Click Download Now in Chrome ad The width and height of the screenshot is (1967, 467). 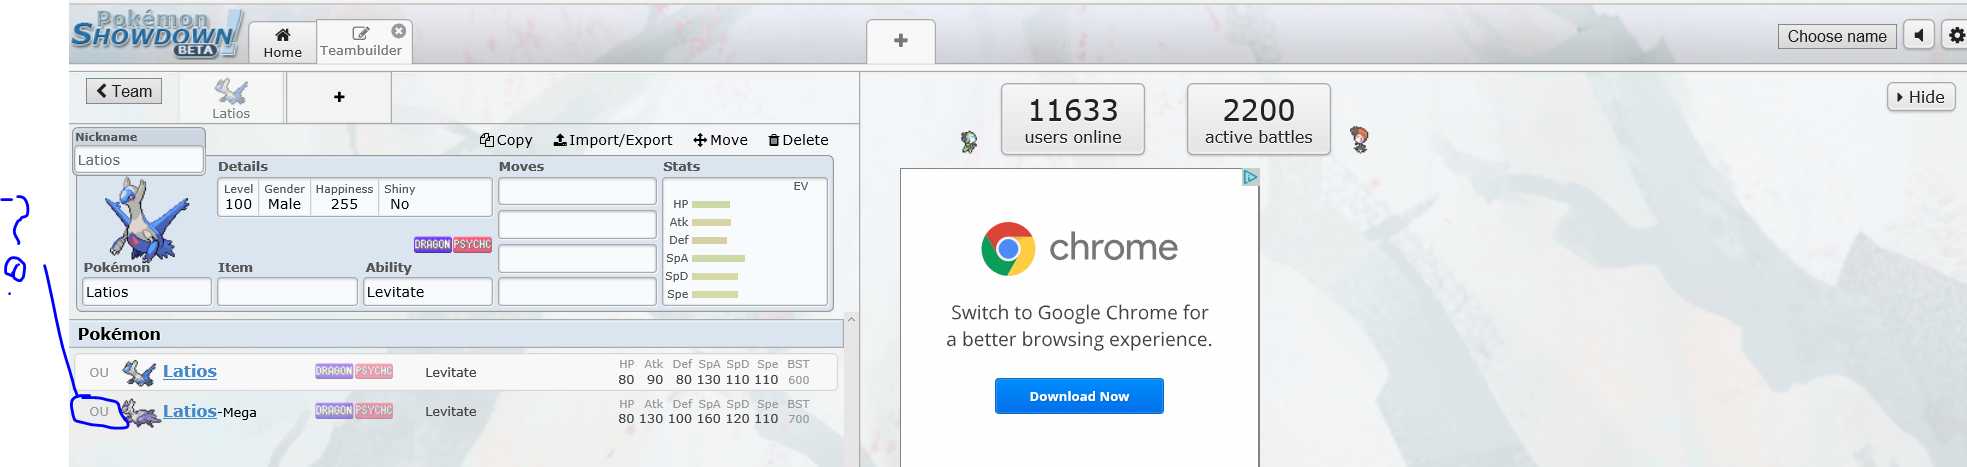[x=1079, y=396]
